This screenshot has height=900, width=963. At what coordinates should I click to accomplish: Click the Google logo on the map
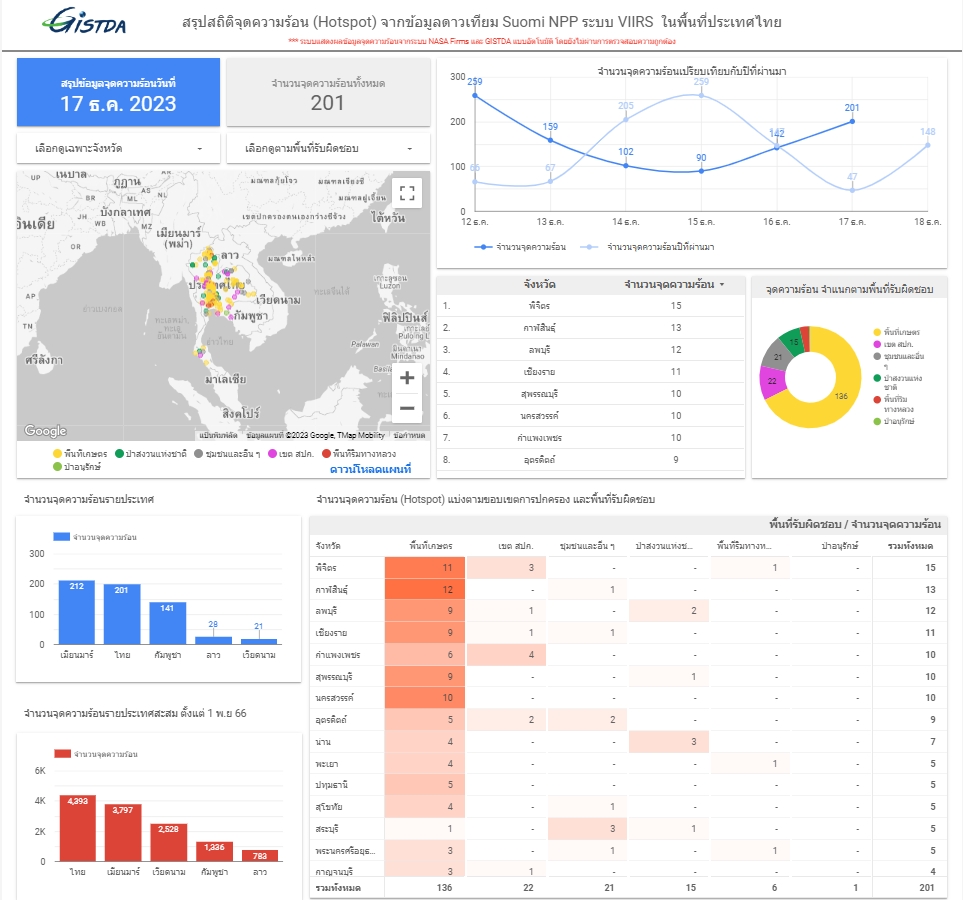coord(45,431)
